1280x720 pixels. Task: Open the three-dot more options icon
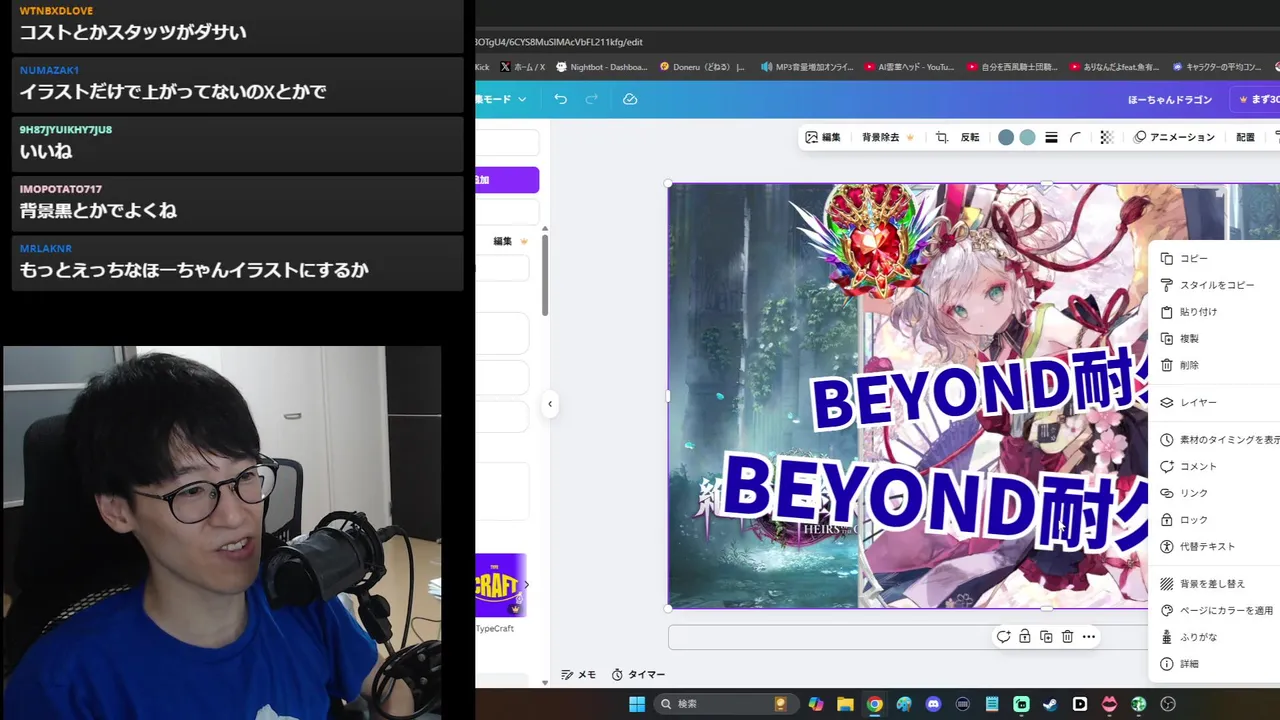[x=1089, y=637]
